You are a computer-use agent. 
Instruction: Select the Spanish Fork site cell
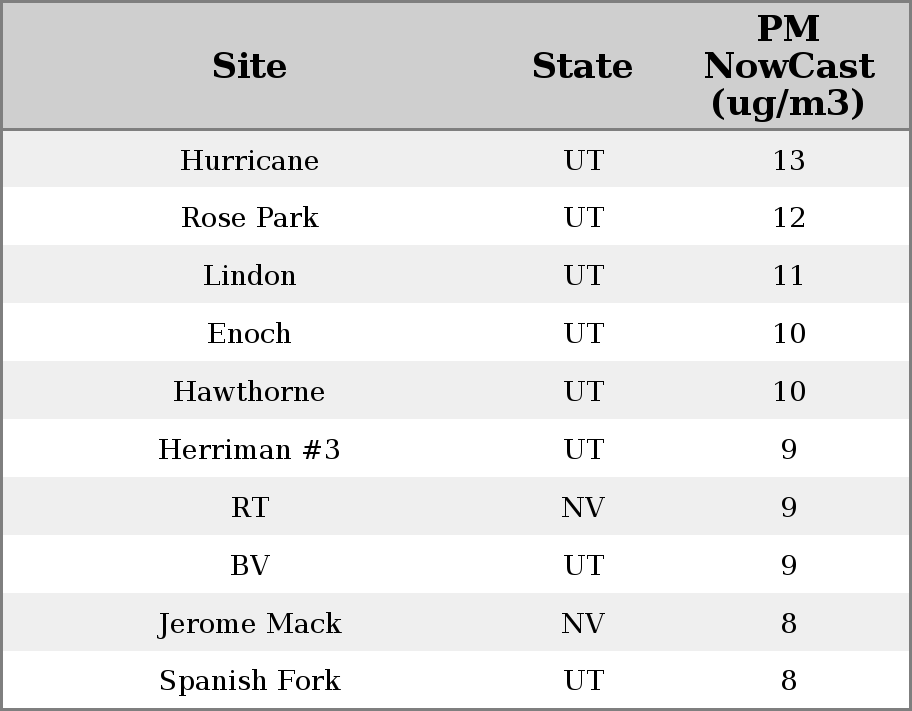[249, 681]
